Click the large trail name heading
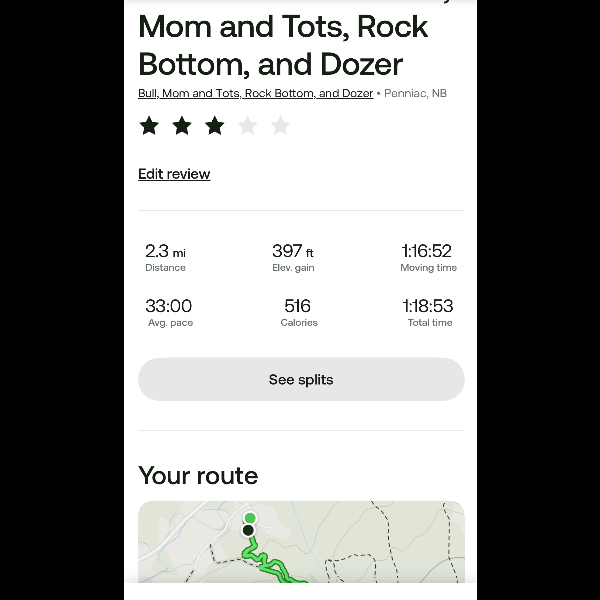This screenshot has height=600, width=600. tap(283, 45)
